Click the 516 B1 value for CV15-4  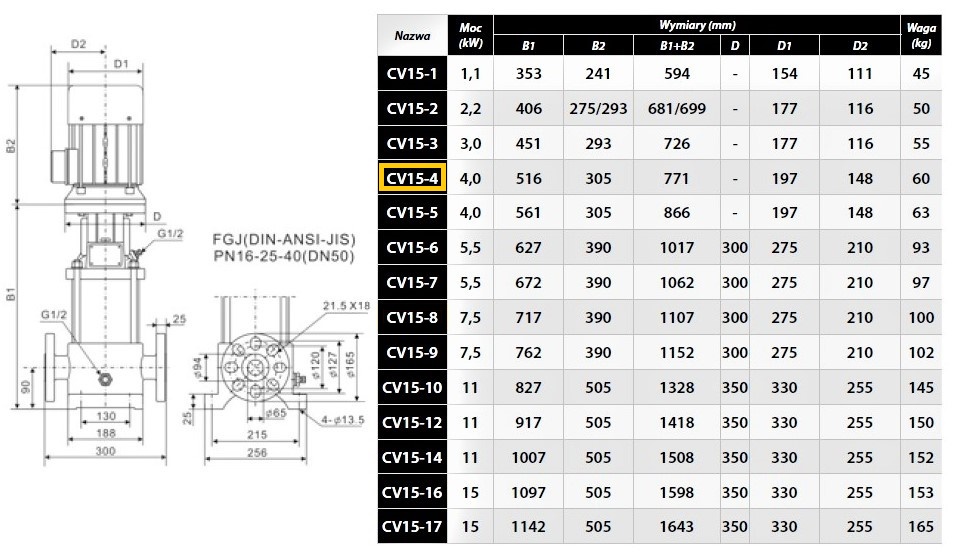click(x=528, y=178)
